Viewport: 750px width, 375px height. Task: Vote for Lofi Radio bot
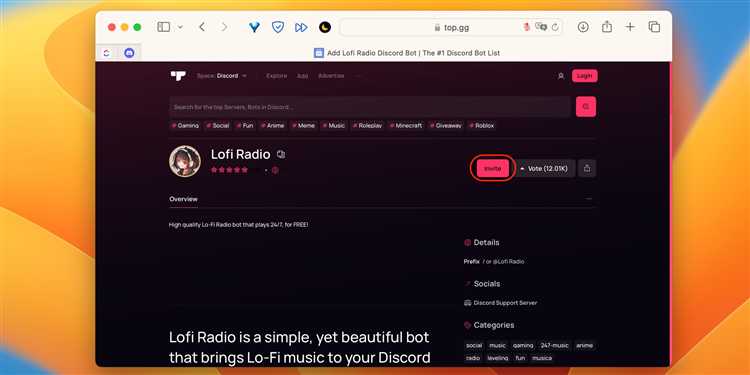pos(545,168)
